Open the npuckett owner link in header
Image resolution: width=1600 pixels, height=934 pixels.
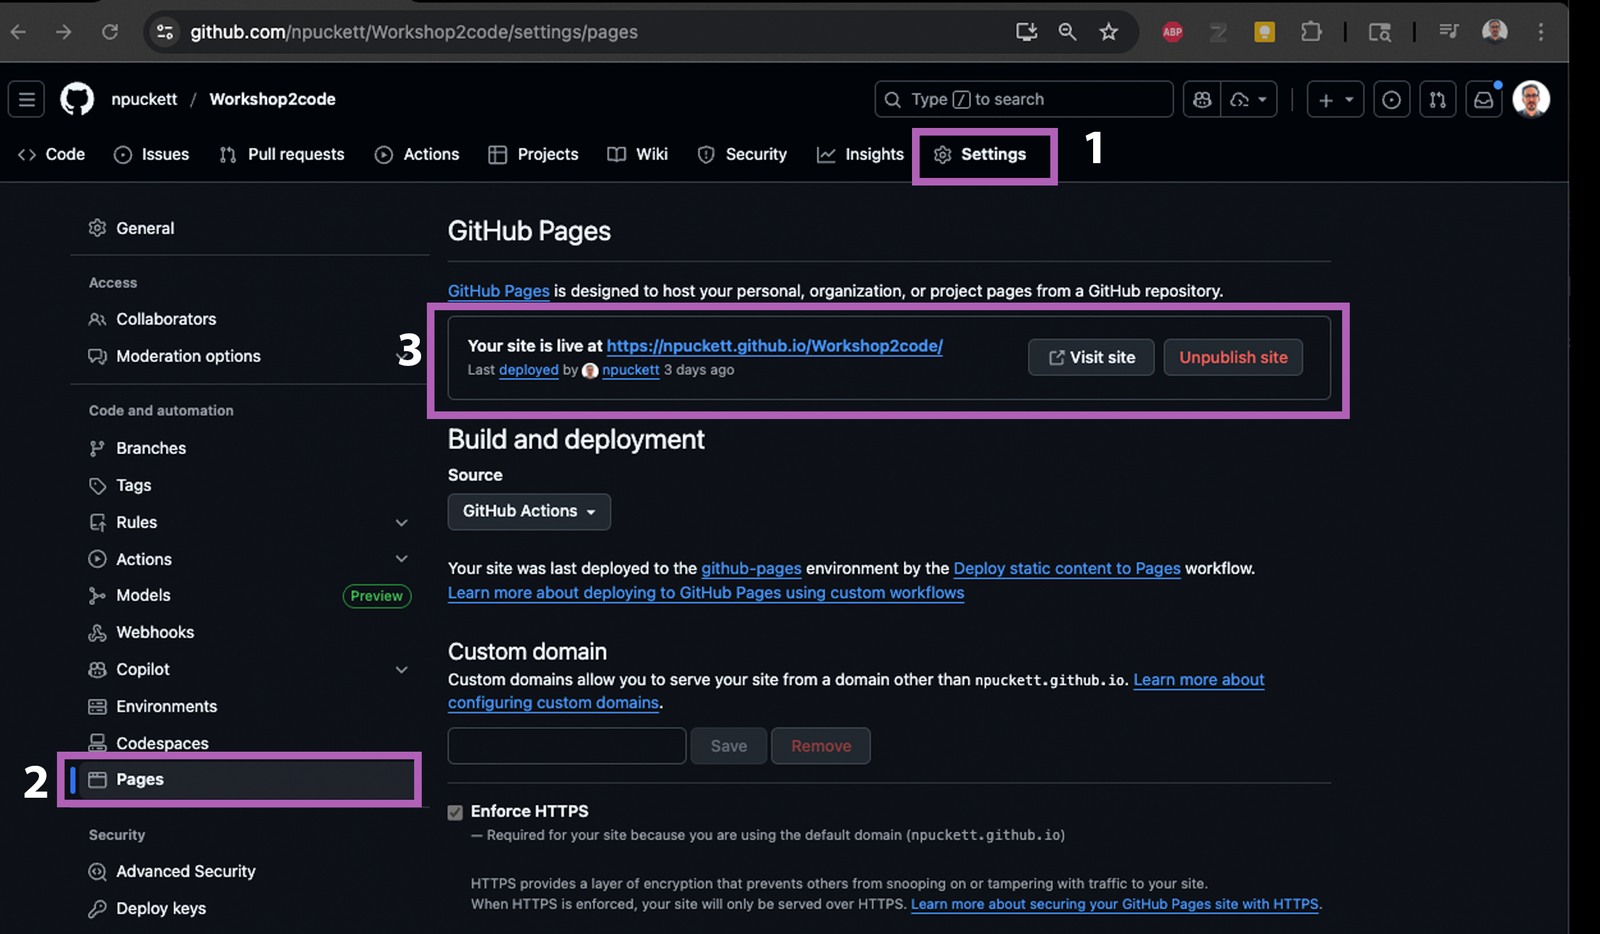144,99
